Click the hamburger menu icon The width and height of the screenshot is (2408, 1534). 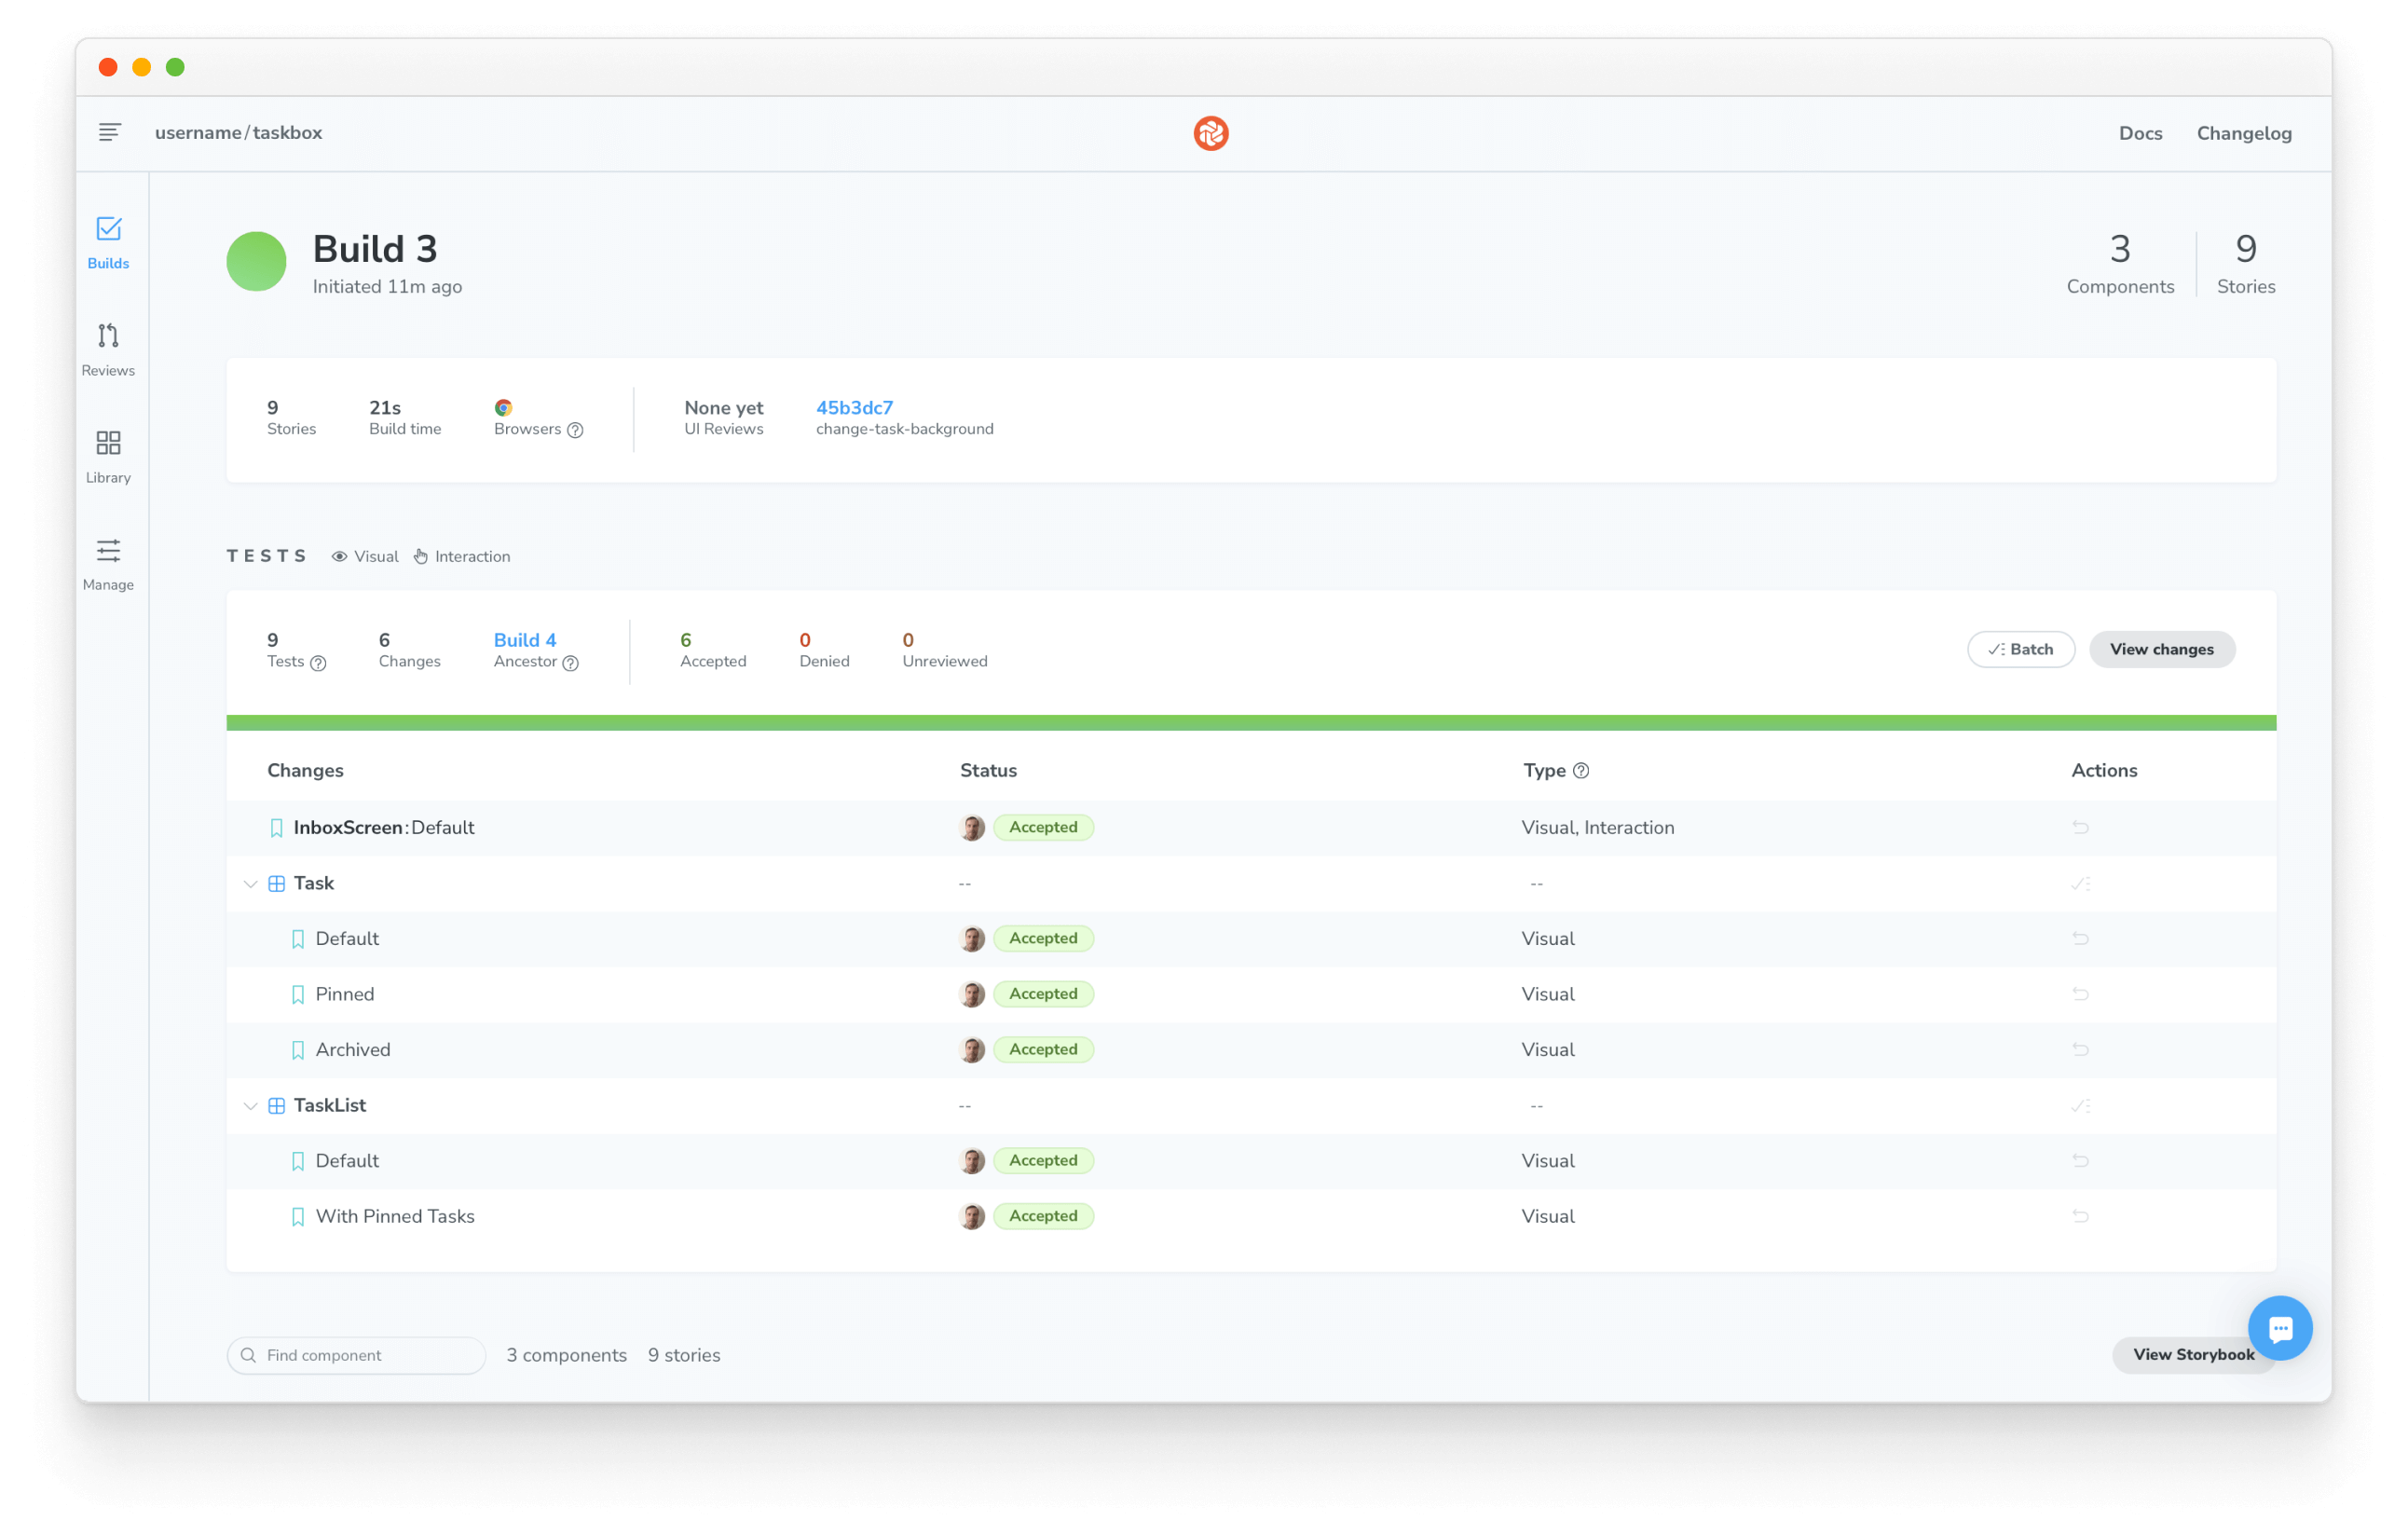109,133
